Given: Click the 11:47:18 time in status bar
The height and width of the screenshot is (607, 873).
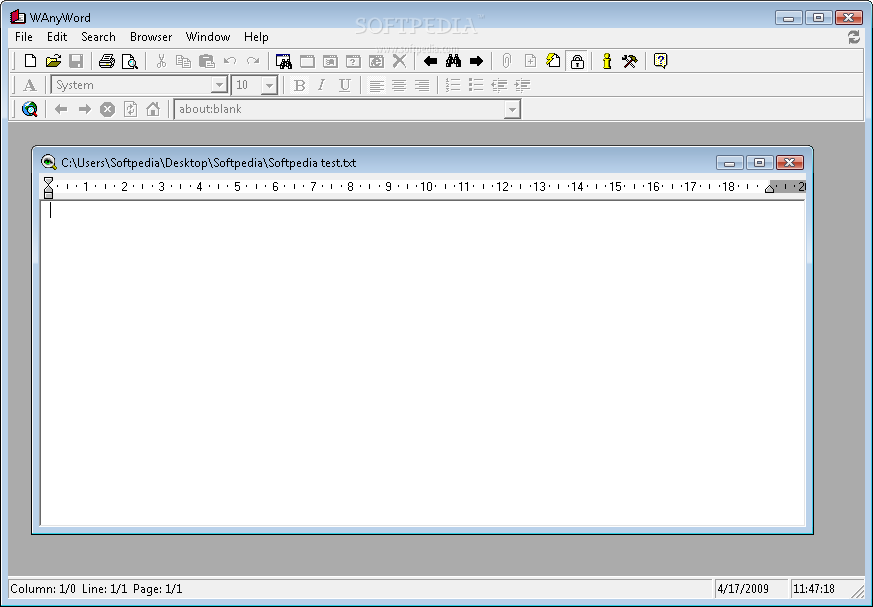Looking at the screenshot, I should (813, 589).
